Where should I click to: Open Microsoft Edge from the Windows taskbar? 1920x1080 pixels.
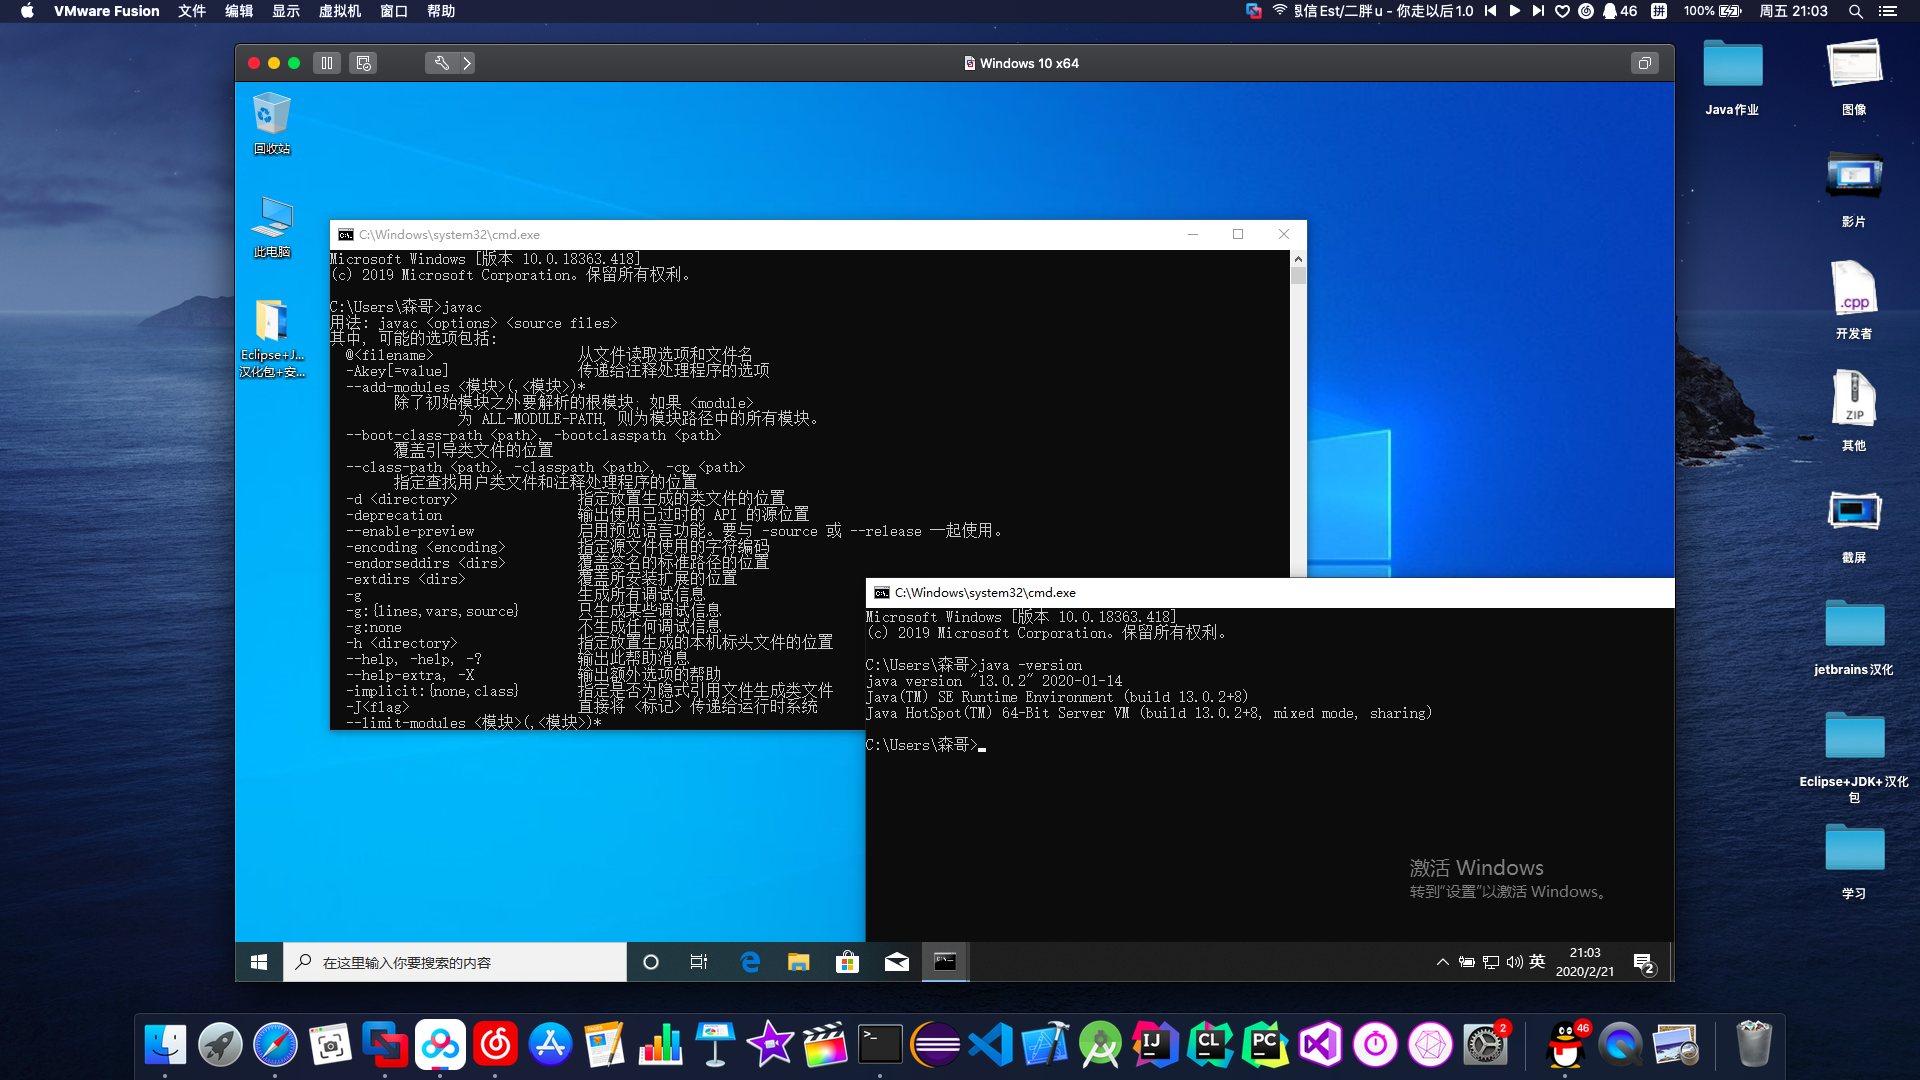pyautogui.click(x=750, y=962)
